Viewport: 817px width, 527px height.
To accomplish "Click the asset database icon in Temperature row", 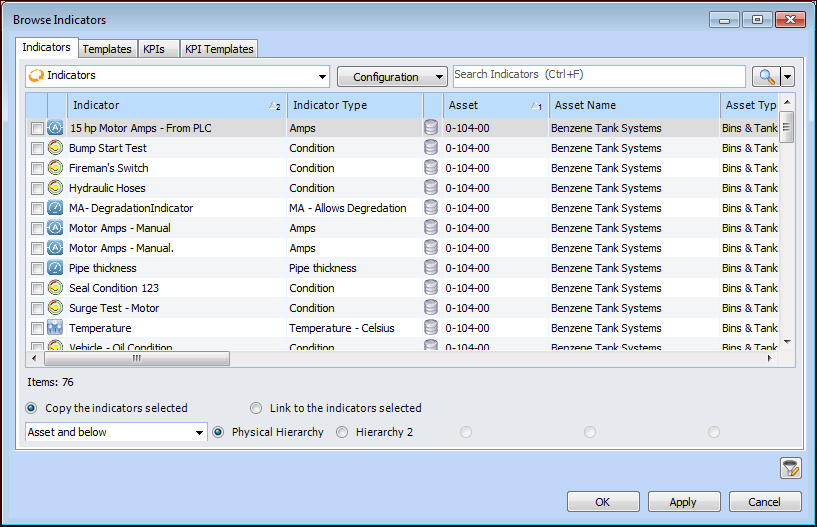I will tap(431, 328).
